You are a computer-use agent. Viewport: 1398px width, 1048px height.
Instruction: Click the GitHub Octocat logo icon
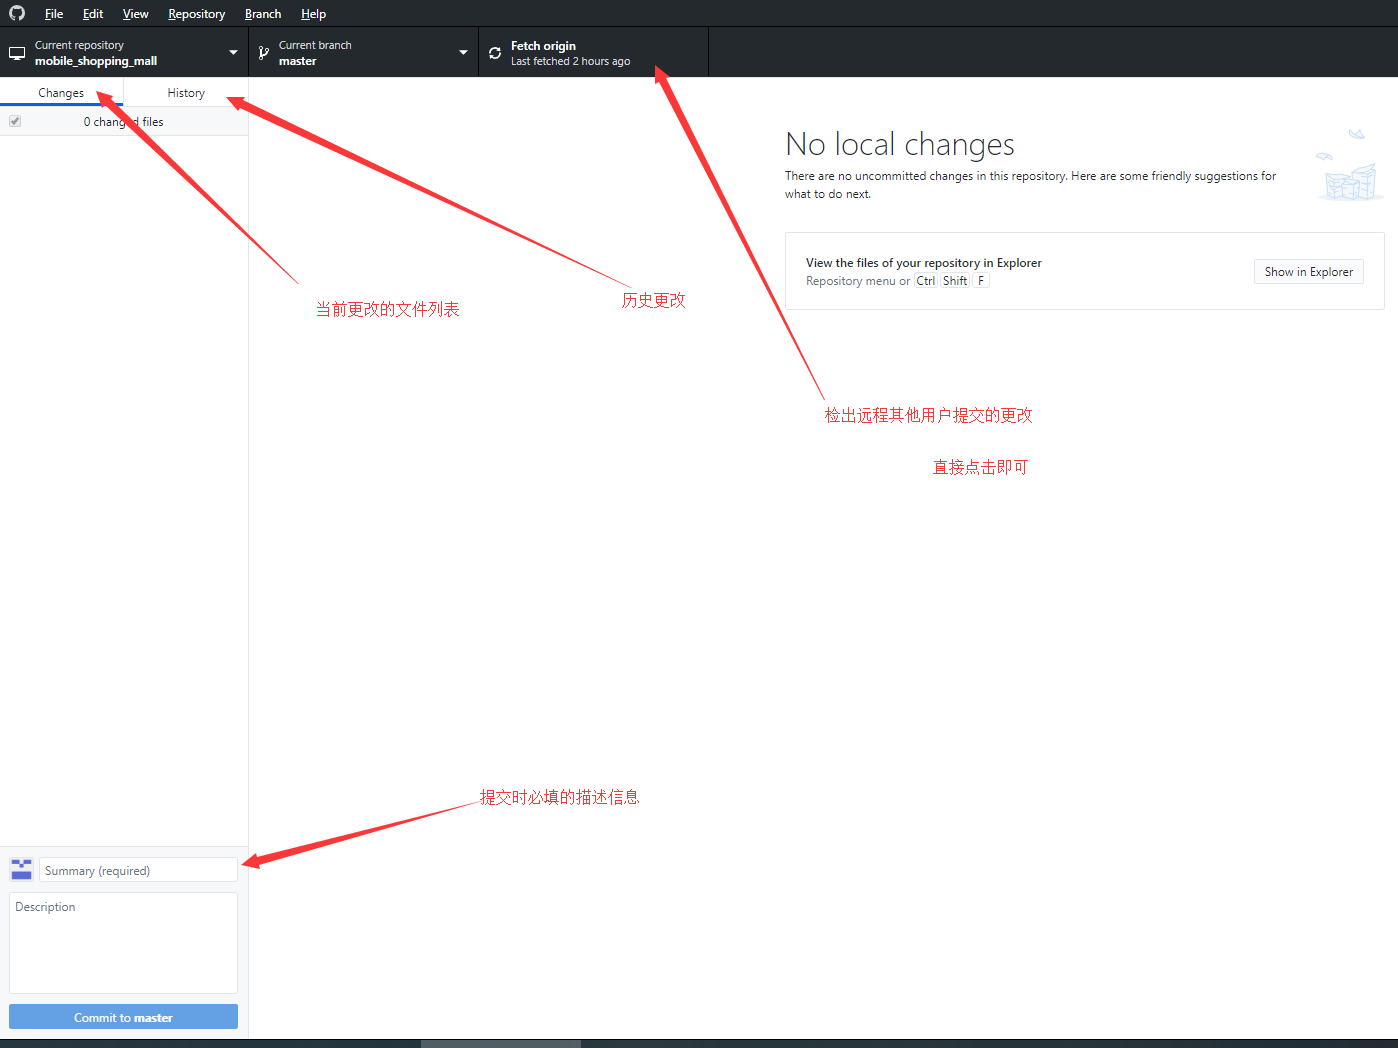coord(17,13)
